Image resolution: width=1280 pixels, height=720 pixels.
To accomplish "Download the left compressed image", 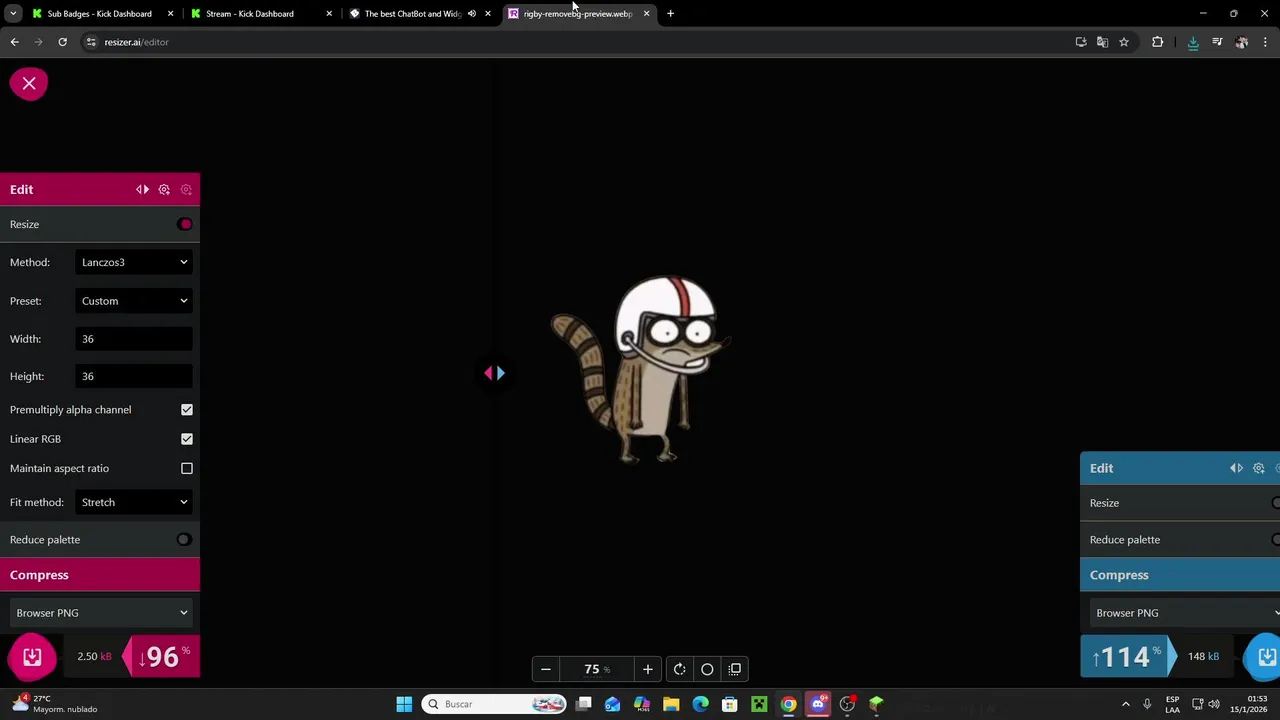I will point(32,657).
